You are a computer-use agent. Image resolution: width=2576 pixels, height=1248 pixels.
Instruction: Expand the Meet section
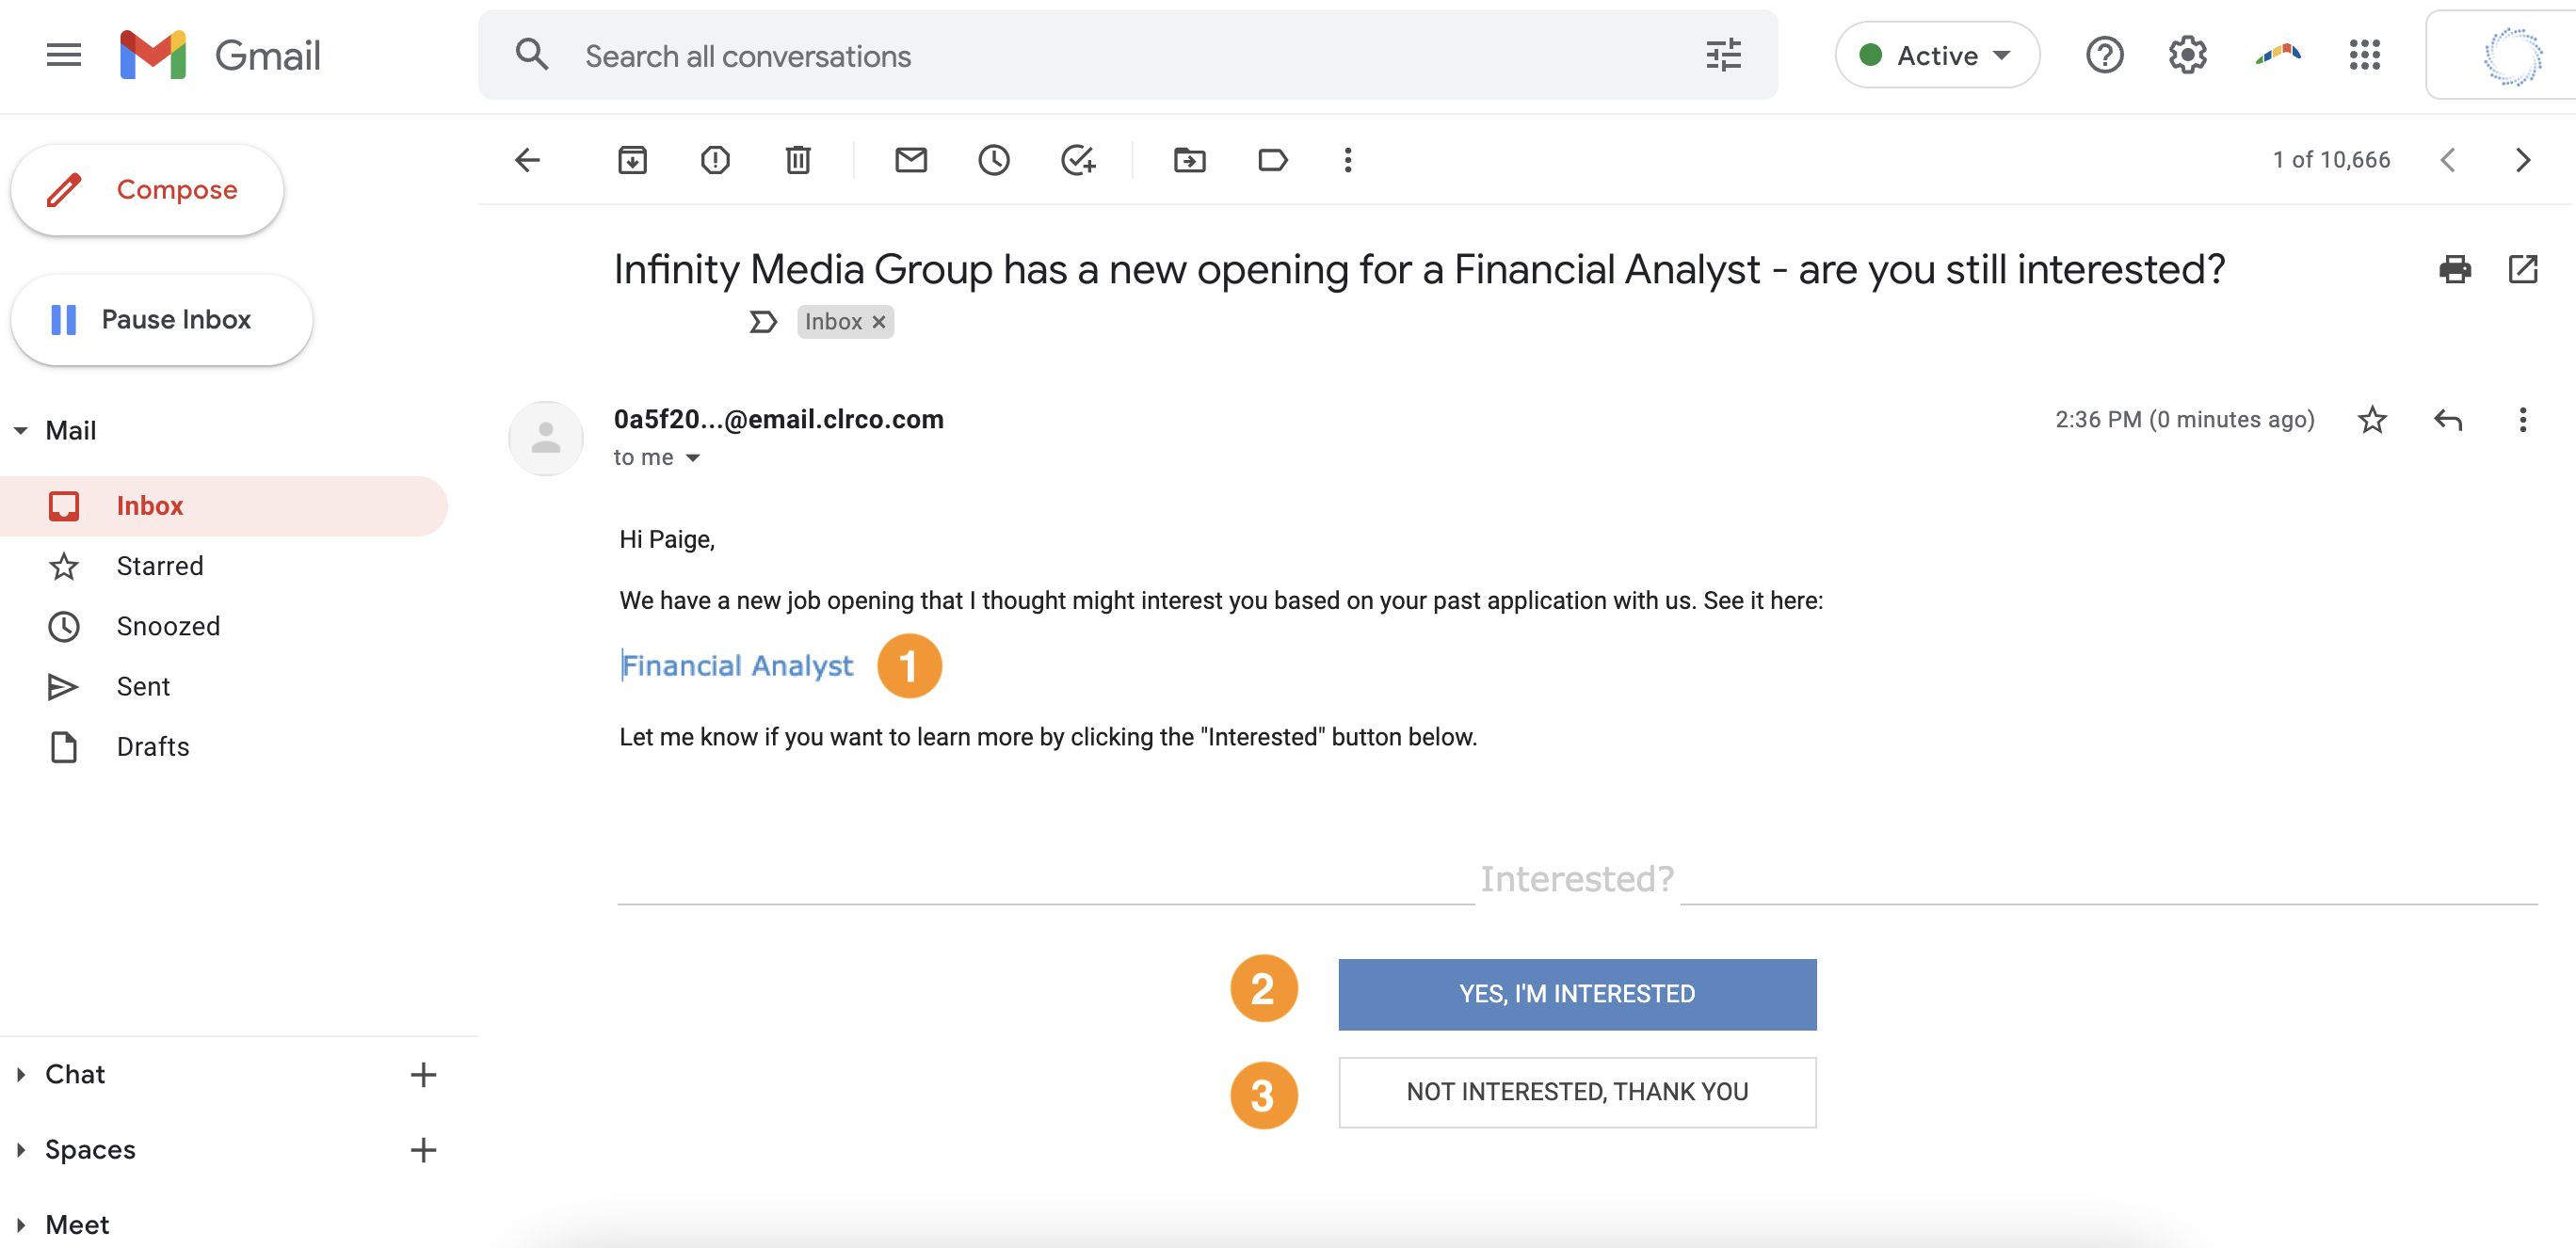[21, 1224]
